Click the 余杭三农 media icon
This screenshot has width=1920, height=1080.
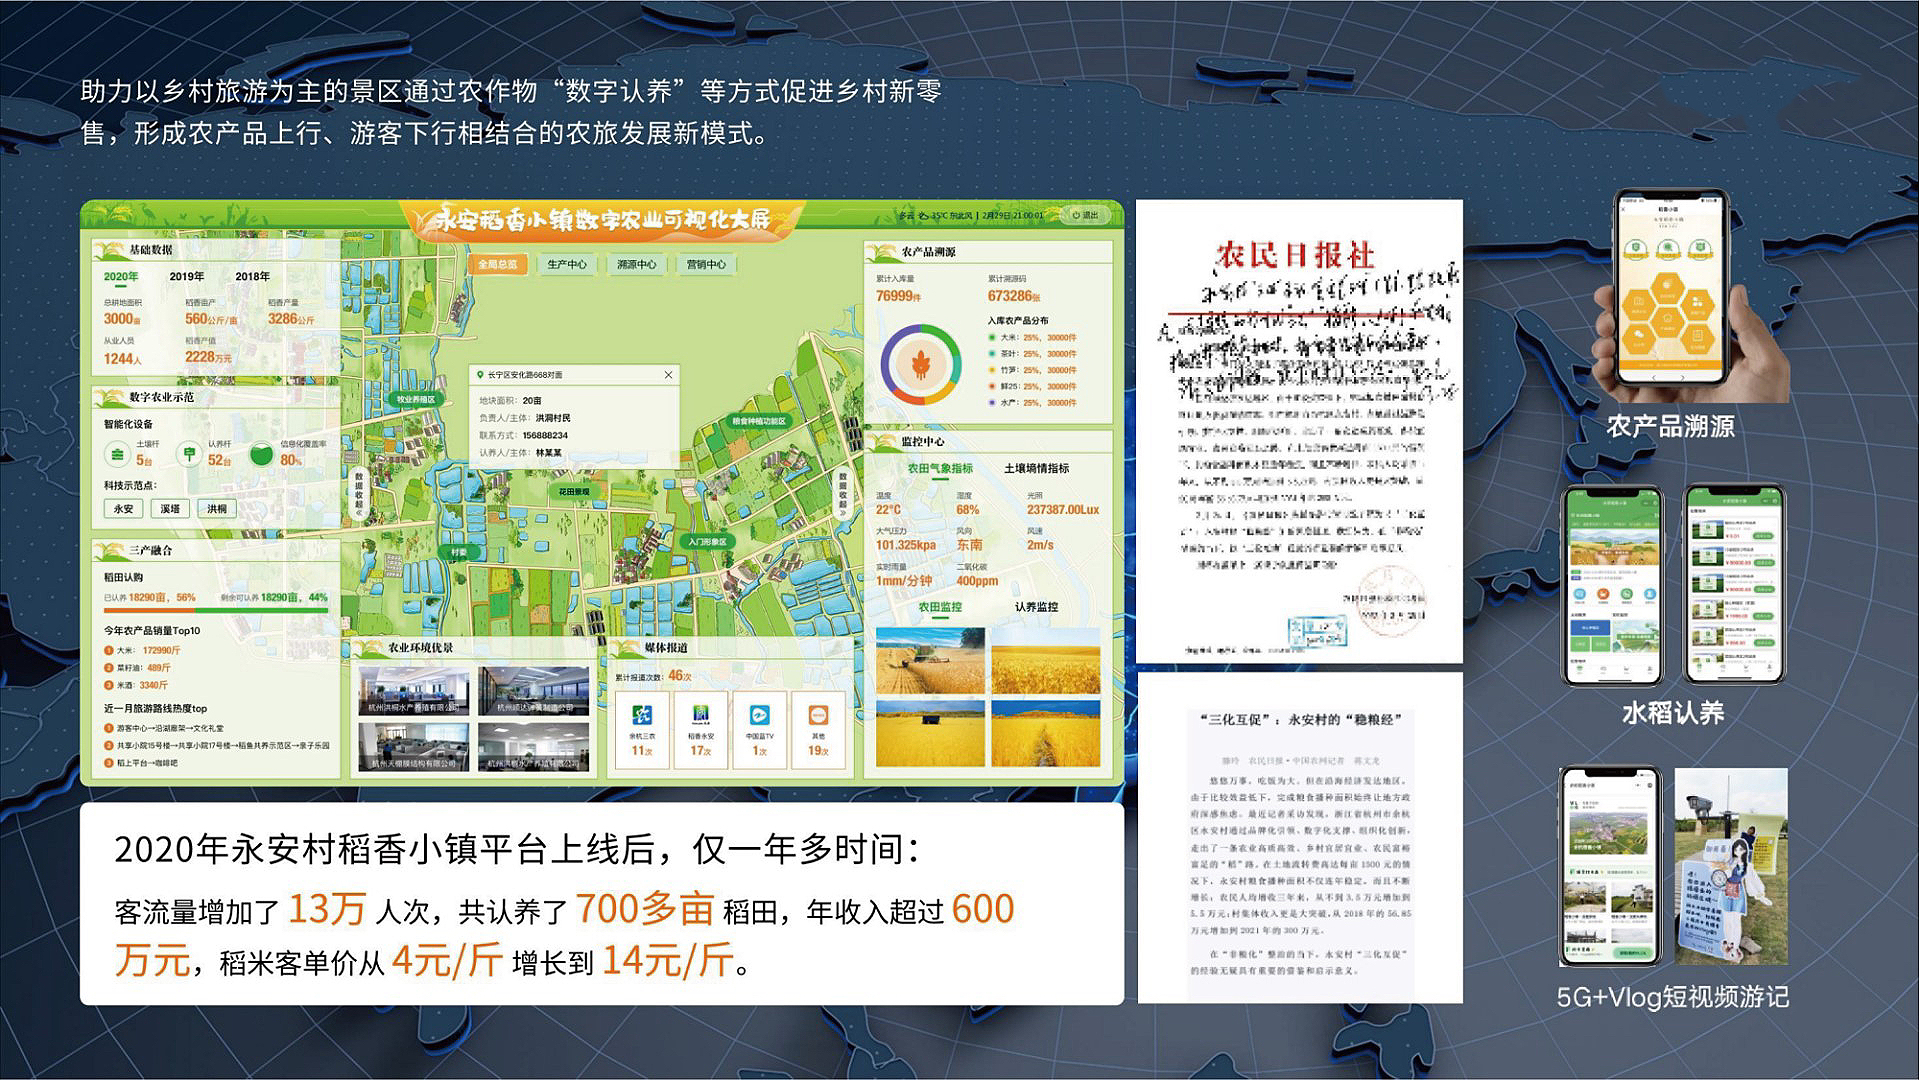coord(642,715)
